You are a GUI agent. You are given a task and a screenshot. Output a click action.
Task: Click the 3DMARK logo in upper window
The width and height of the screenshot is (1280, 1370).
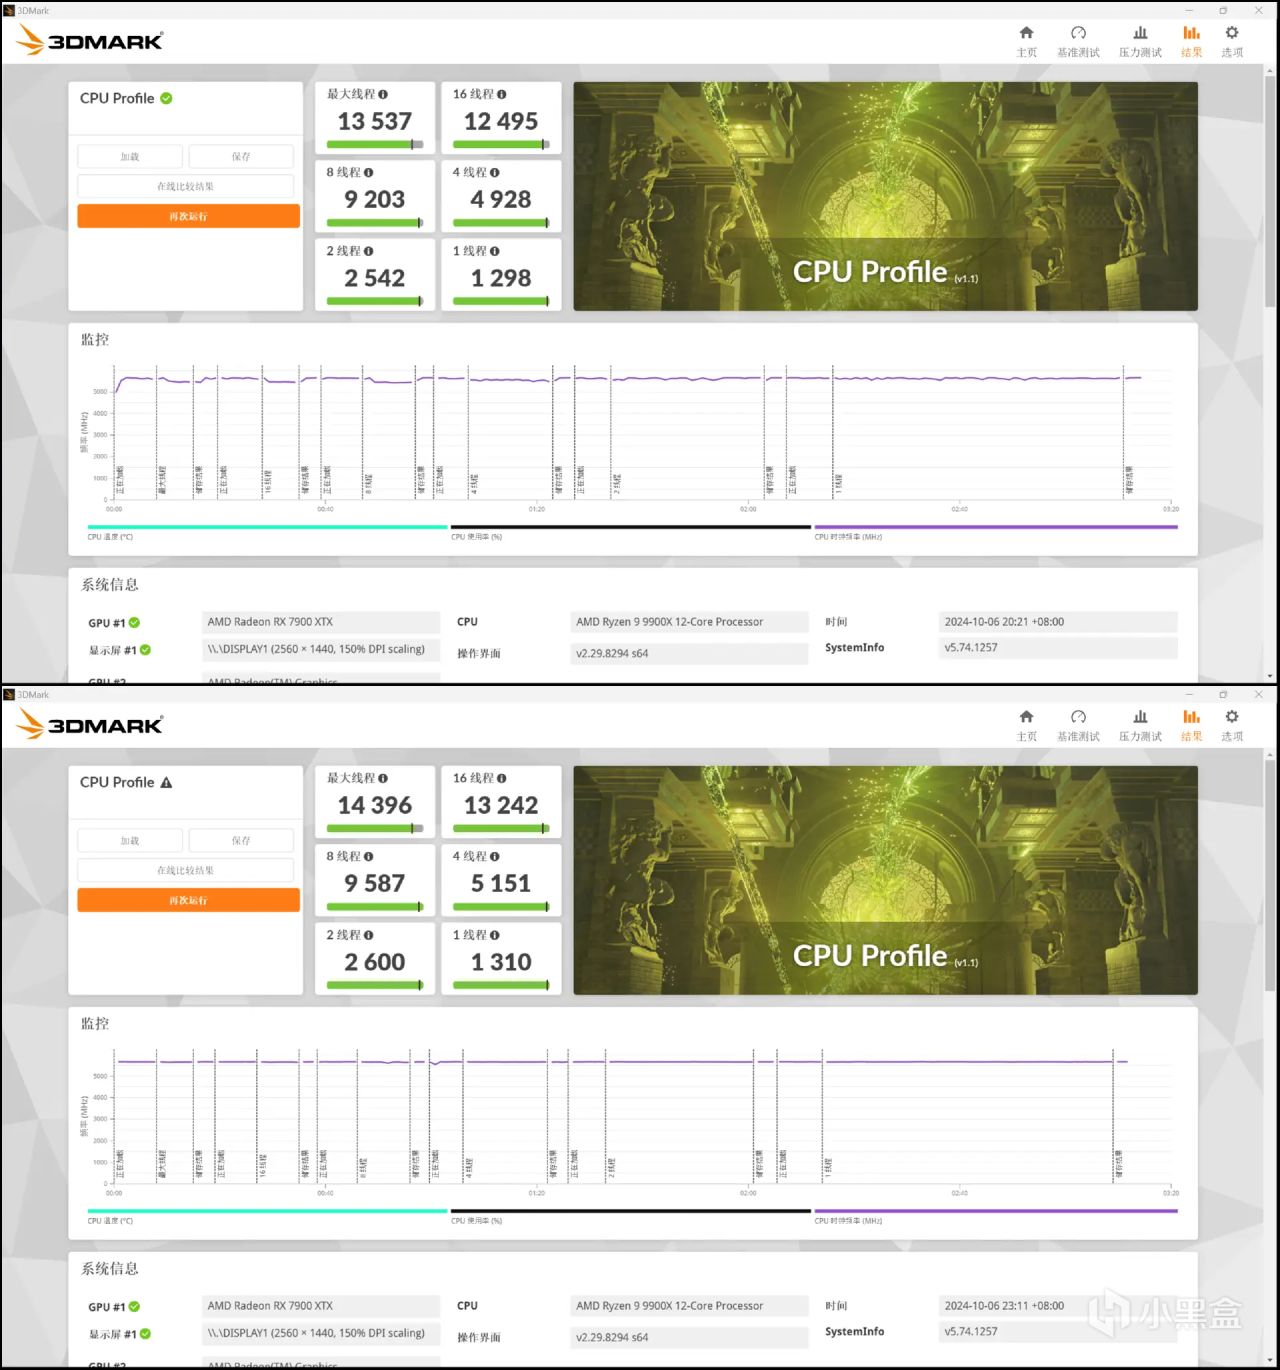(90, 40)
